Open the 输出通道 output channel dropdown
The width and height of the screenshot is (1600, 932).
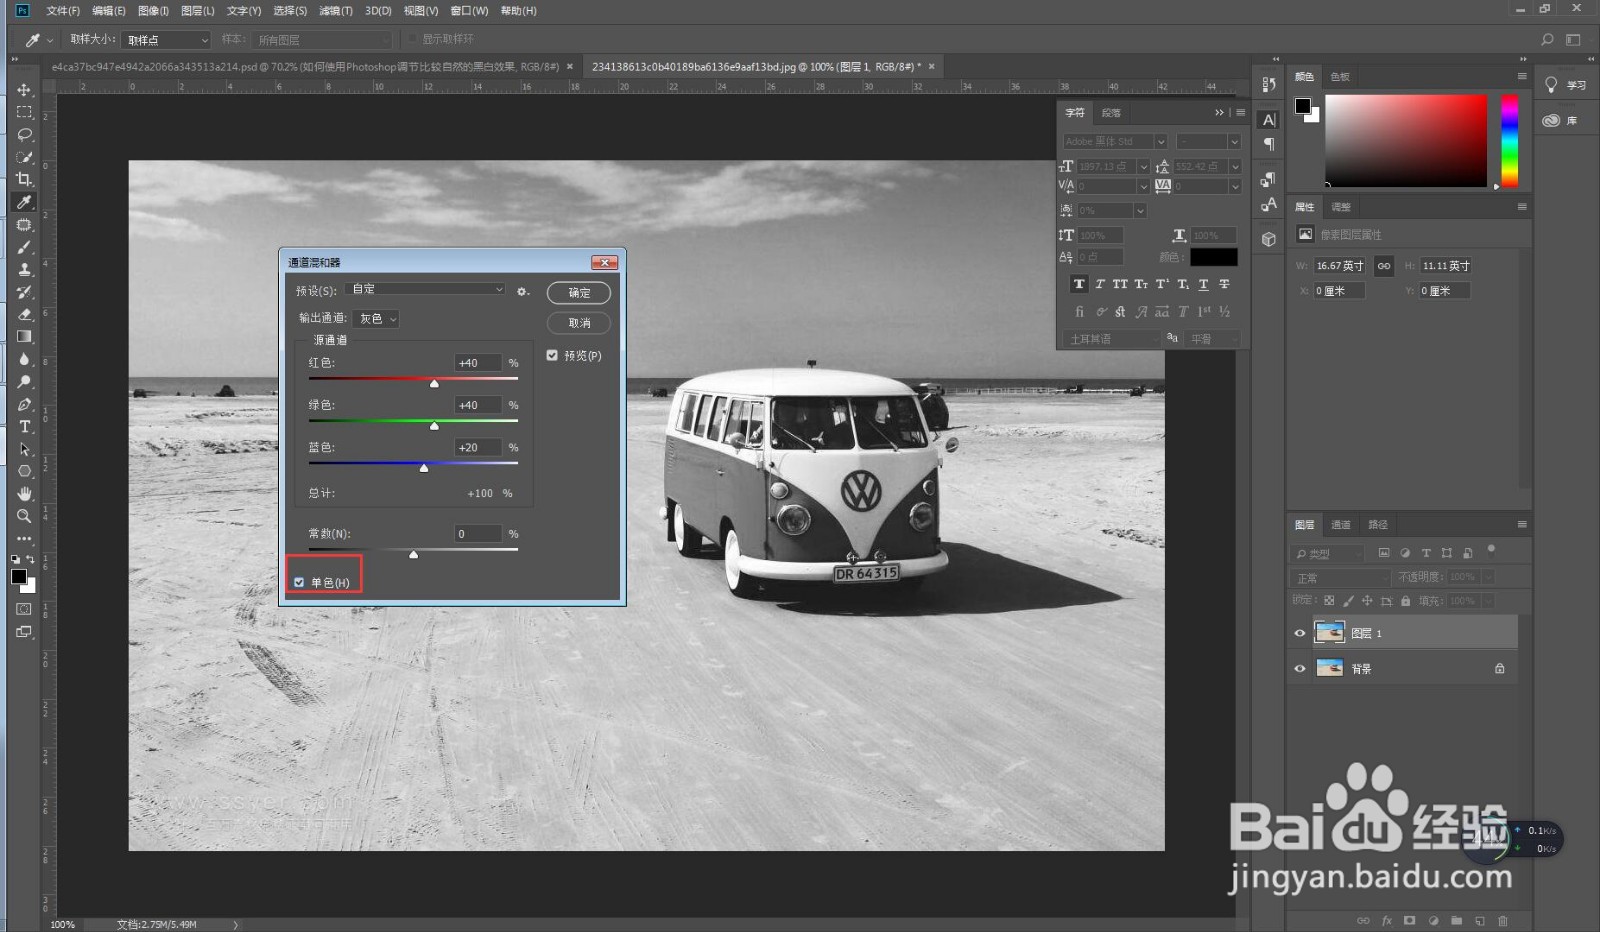pos(377,319)
